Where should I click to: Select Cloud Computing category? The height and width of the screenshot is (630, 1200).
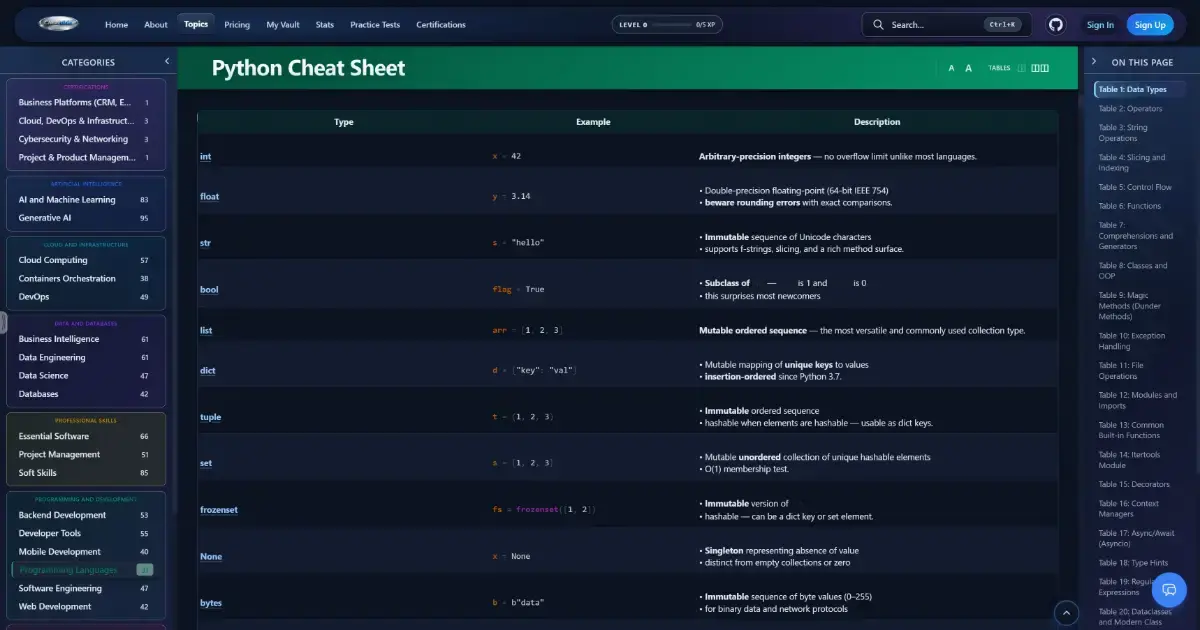pos(86,260)
